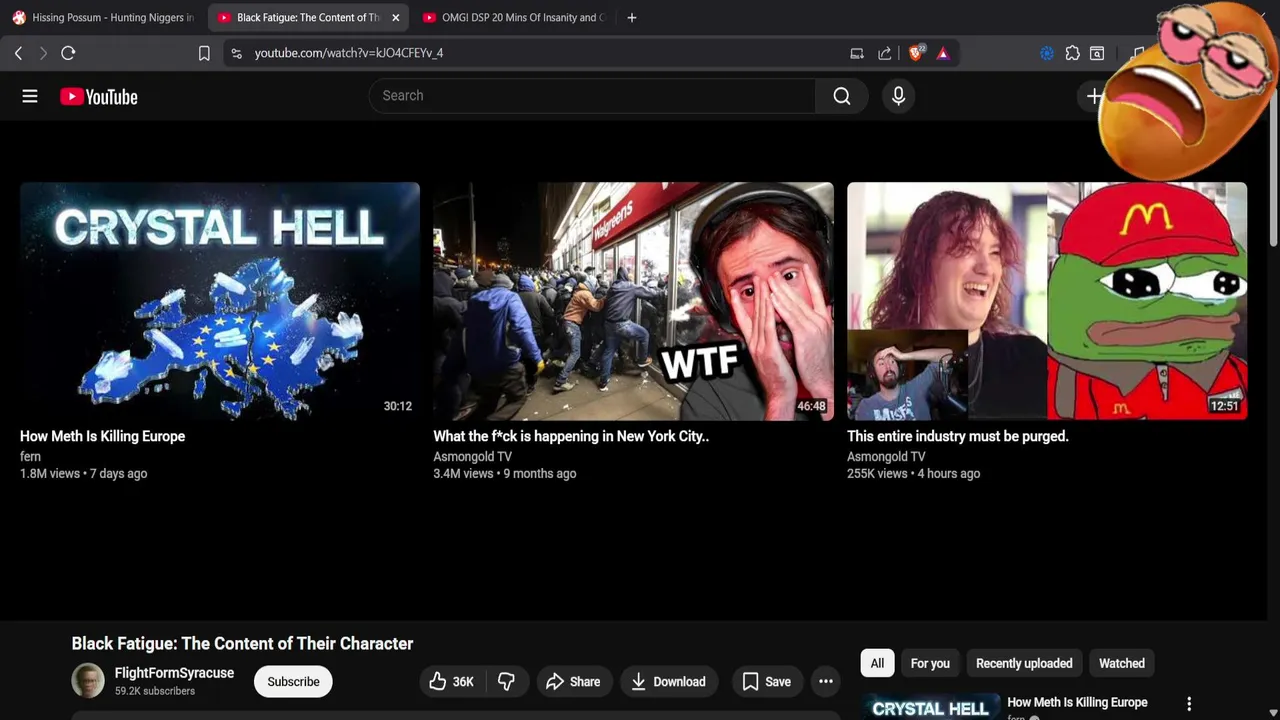Switch to the Hissing Possum browser tab
Image resolution: width=1280 pixels, height=720 pixels.
coord(104,18)
